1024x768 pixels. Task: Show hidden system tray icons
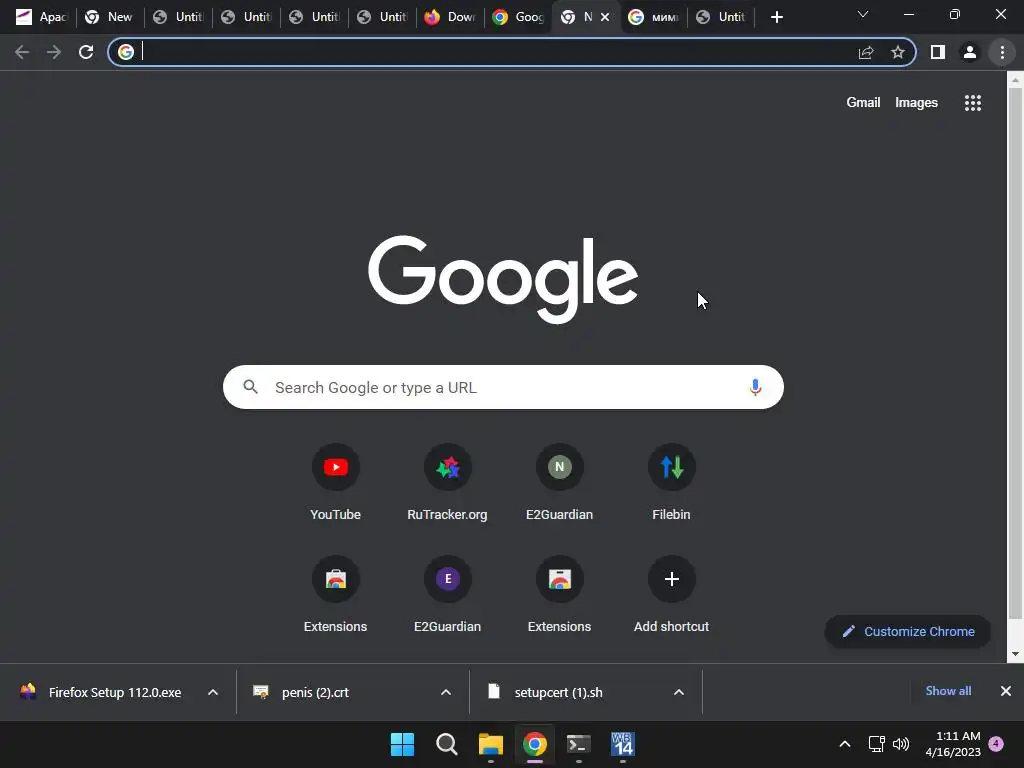click(844, 744)
